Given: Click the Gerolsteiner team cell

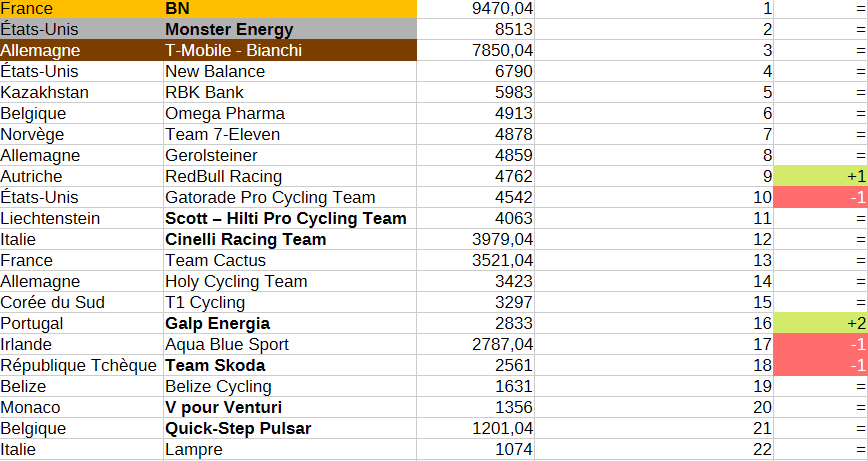Looking at the screenshot, I should [x=290, y=155].
